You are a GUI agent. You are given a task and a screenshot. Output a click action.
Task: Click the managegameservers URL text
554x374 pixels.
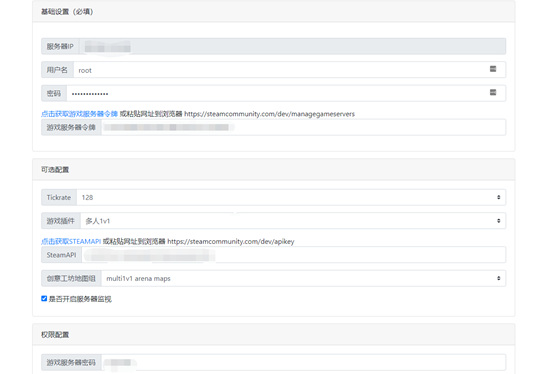click(x=270, y=114)
